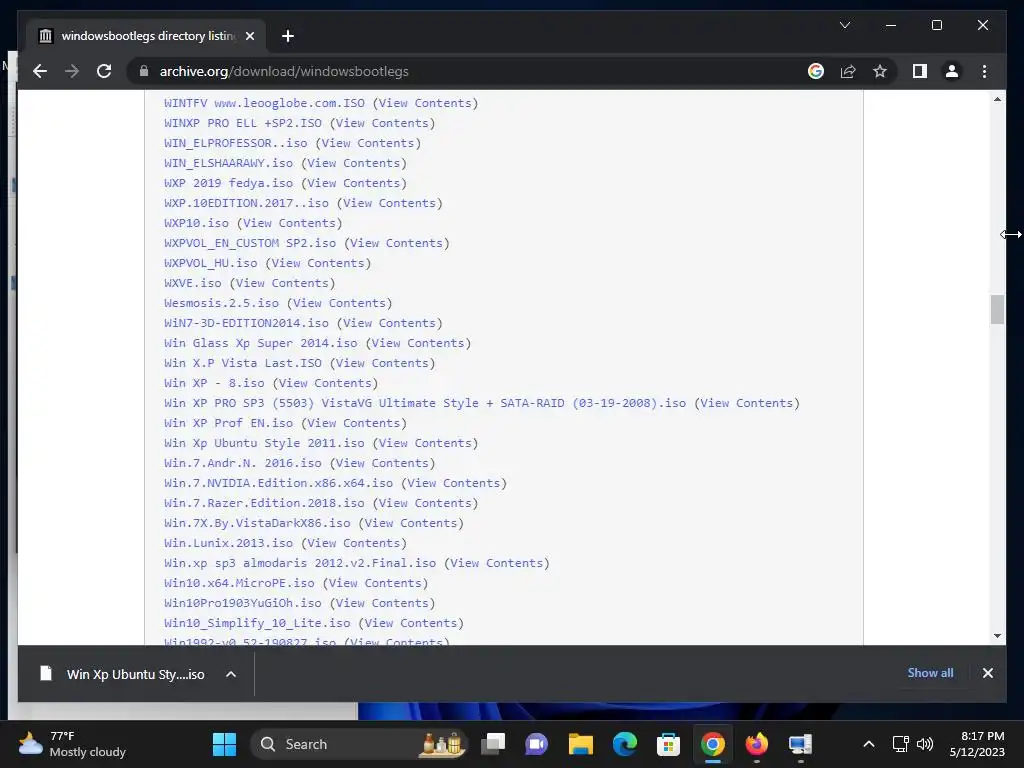This screenshot has width=1024, height=768.
Task: Switch to Firefox in the taskbar
Action: coord(756,744)
